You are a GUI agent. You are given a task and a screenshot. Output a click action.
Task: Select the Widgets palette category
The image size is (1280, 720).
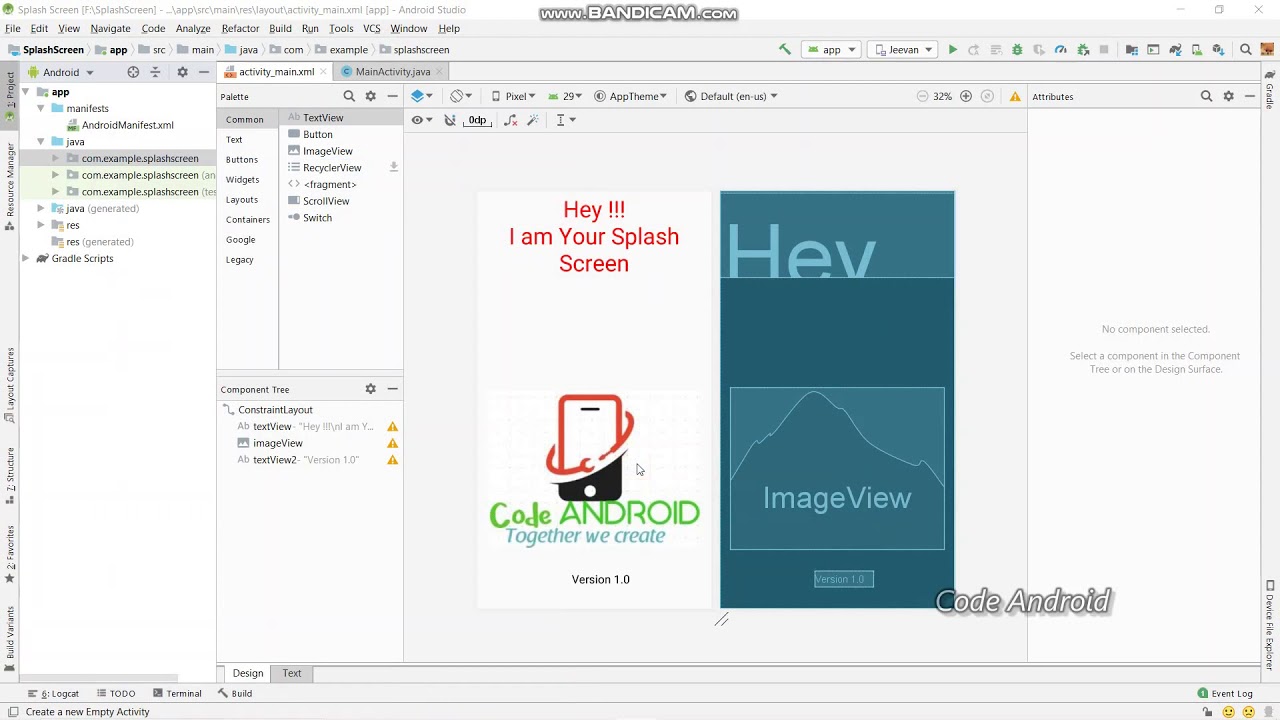[x=242, y=180]
